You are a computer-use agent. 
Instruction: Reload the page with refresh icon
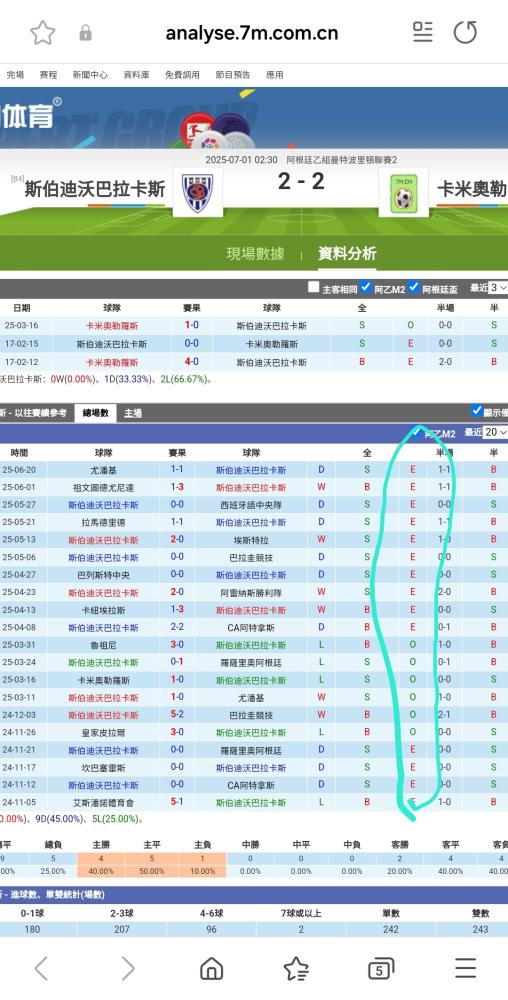pos(465,32)
